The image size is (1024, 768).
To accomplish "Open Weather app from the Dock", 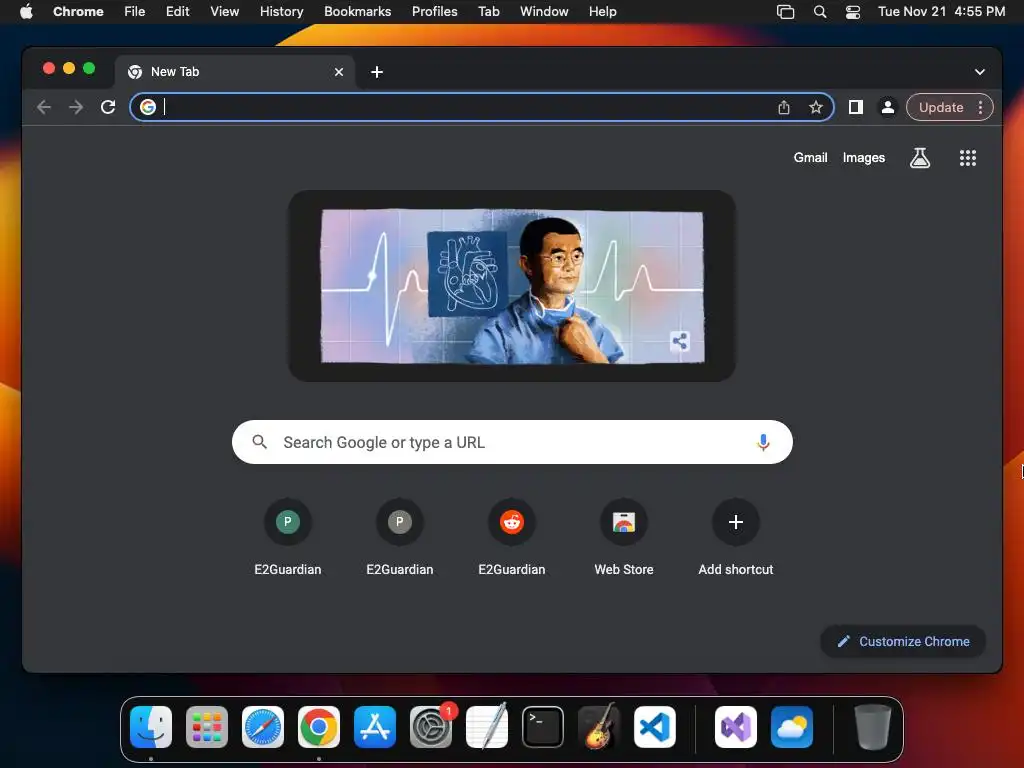I will pyautogui.click(x=792, y=726).
